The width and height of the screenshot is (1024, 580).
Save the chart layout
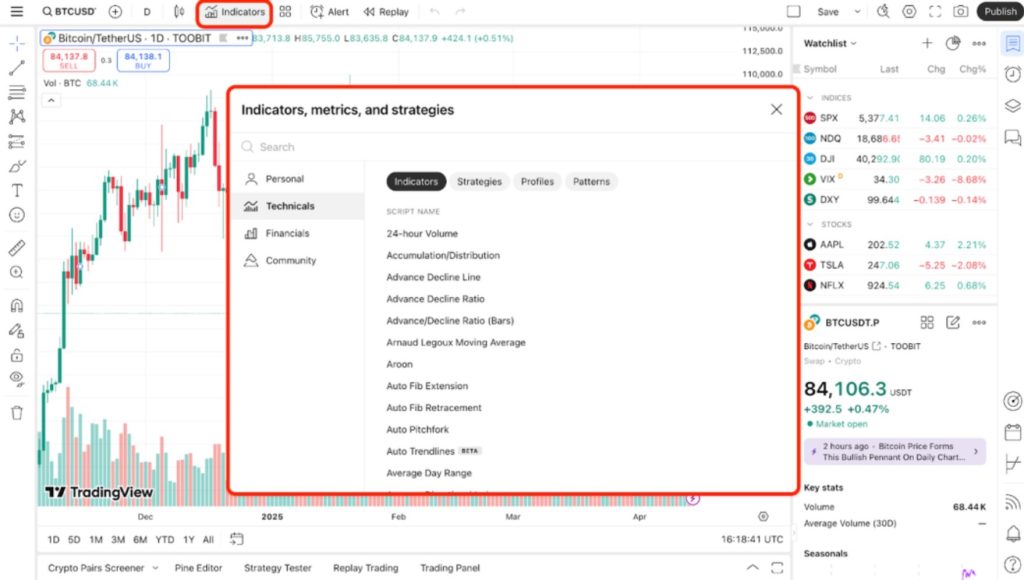pyautogui.click(x=827, y=12)
